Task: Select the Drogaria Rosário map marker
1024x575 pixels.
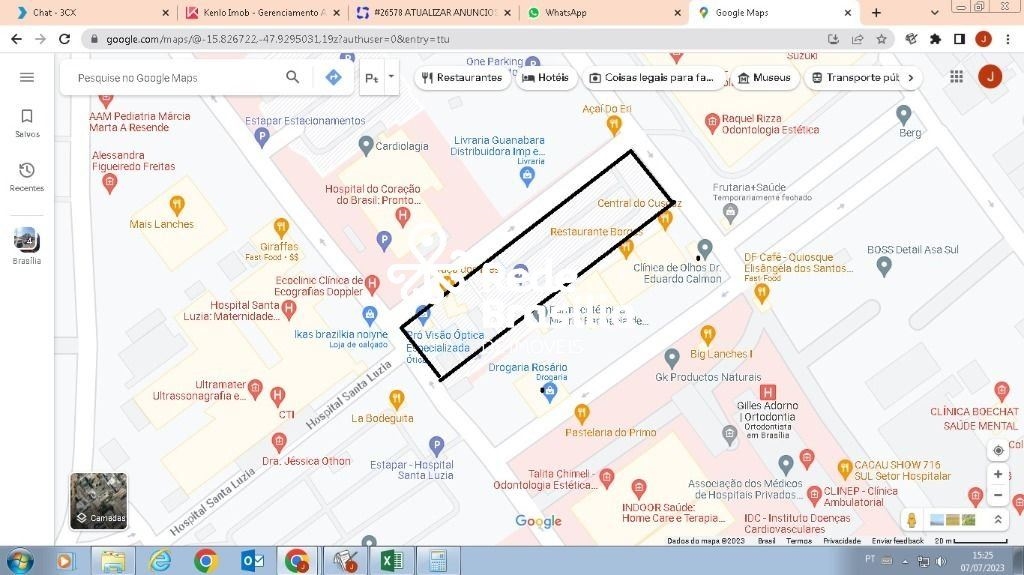Action: [x=550, y=393]
